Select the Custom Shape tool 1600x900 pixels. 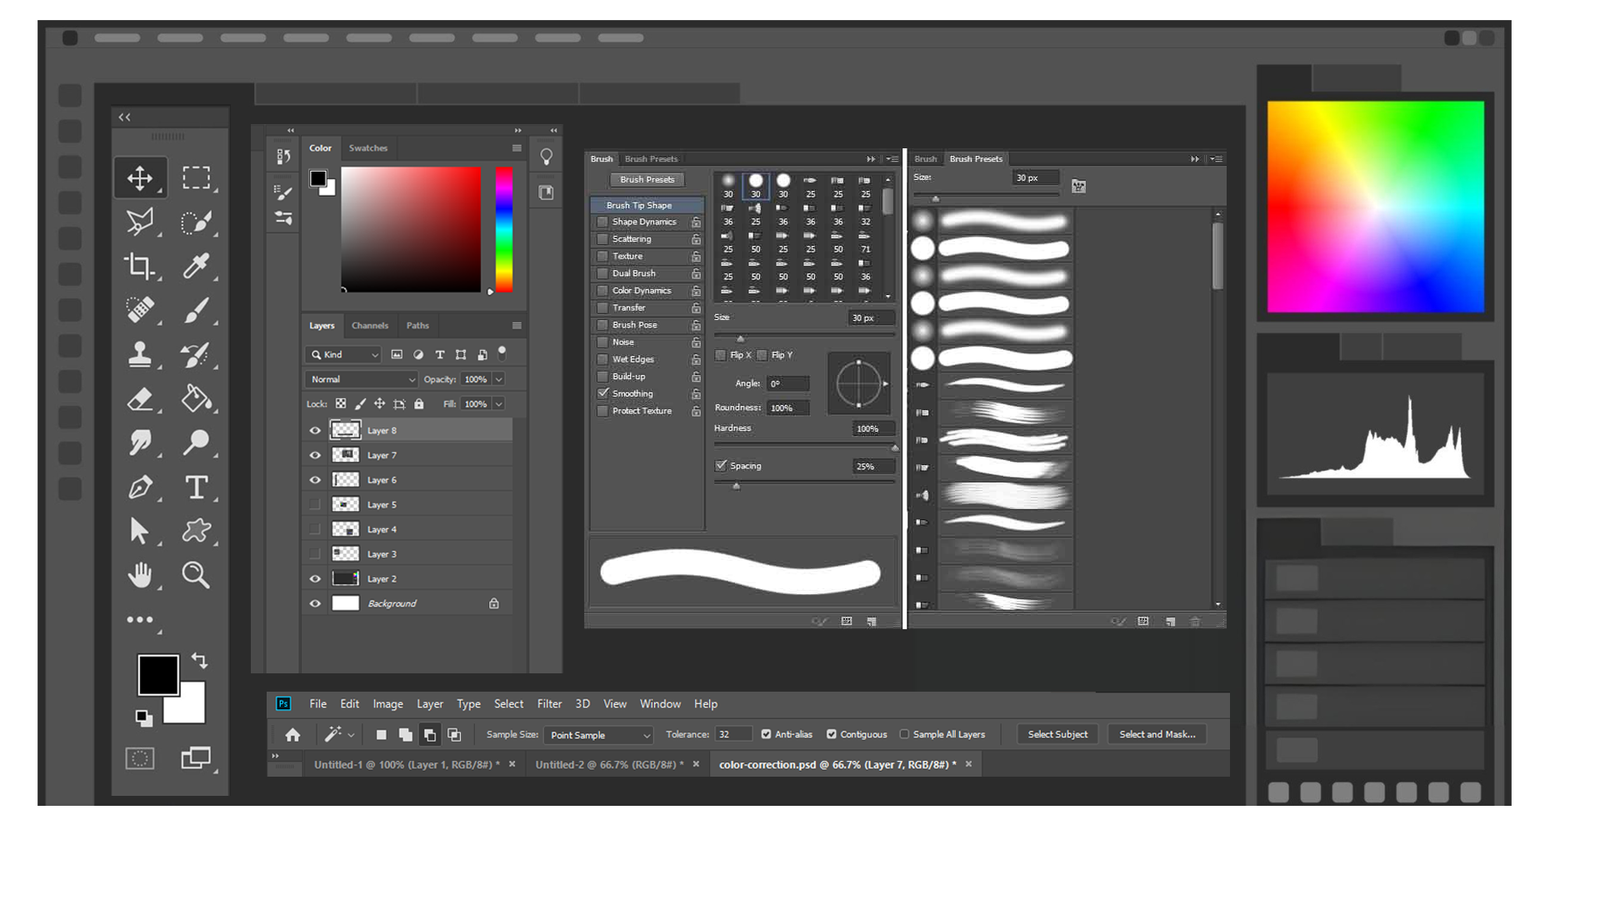196,530
